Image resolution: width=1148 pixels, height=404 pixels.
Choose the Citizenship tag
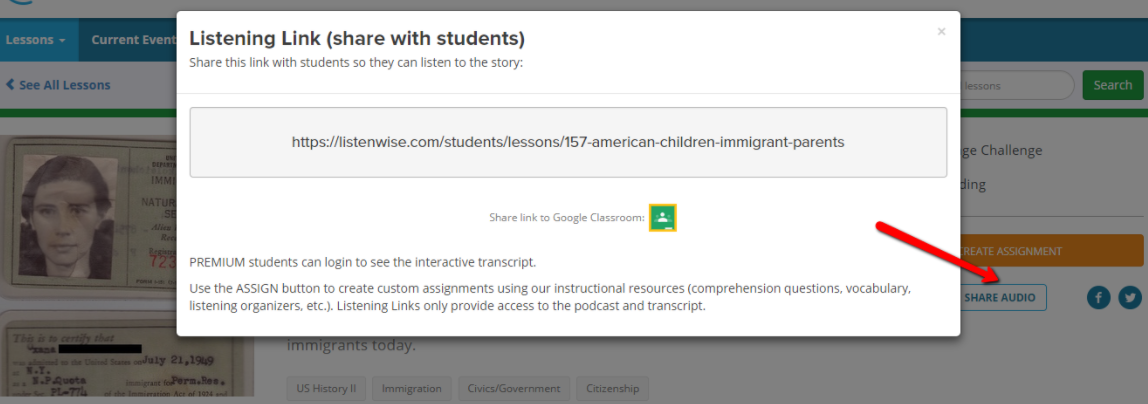tap(612, 388)
